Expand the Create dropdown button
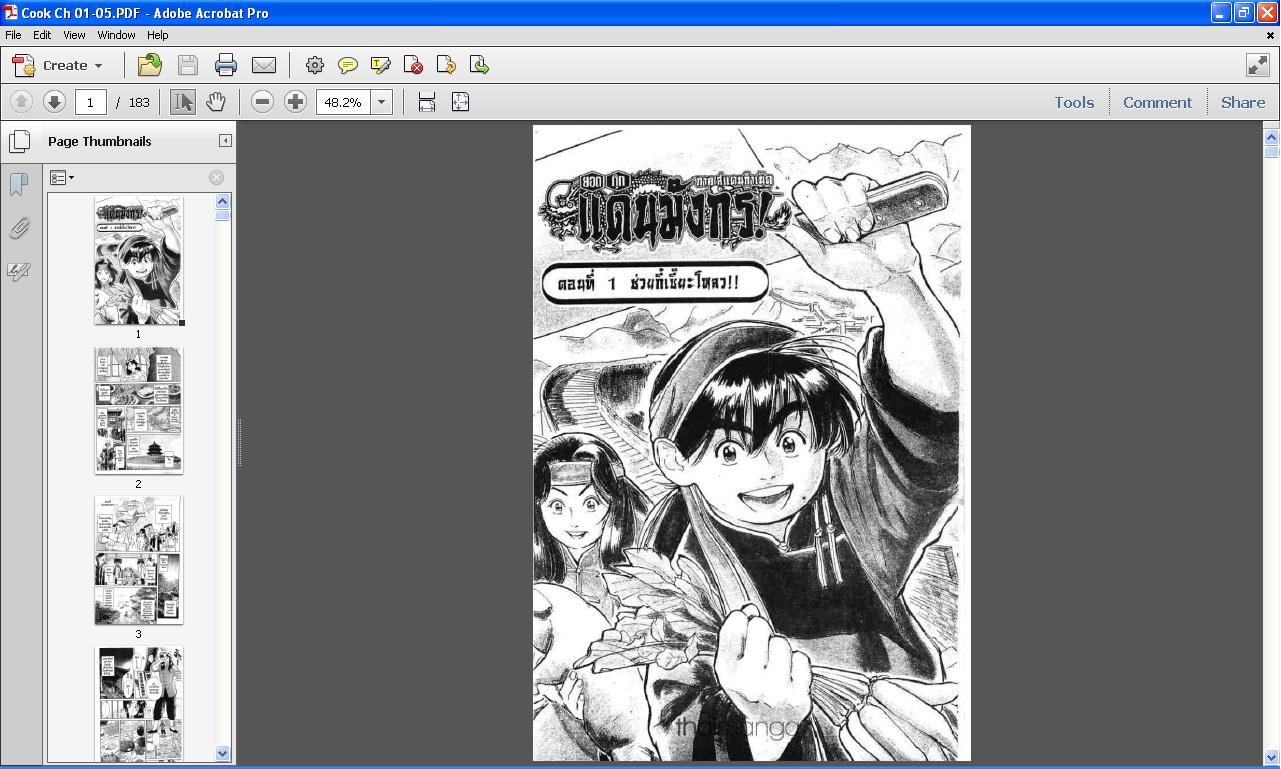Viewport: 1281px width, 769px height. click(58, 65)
